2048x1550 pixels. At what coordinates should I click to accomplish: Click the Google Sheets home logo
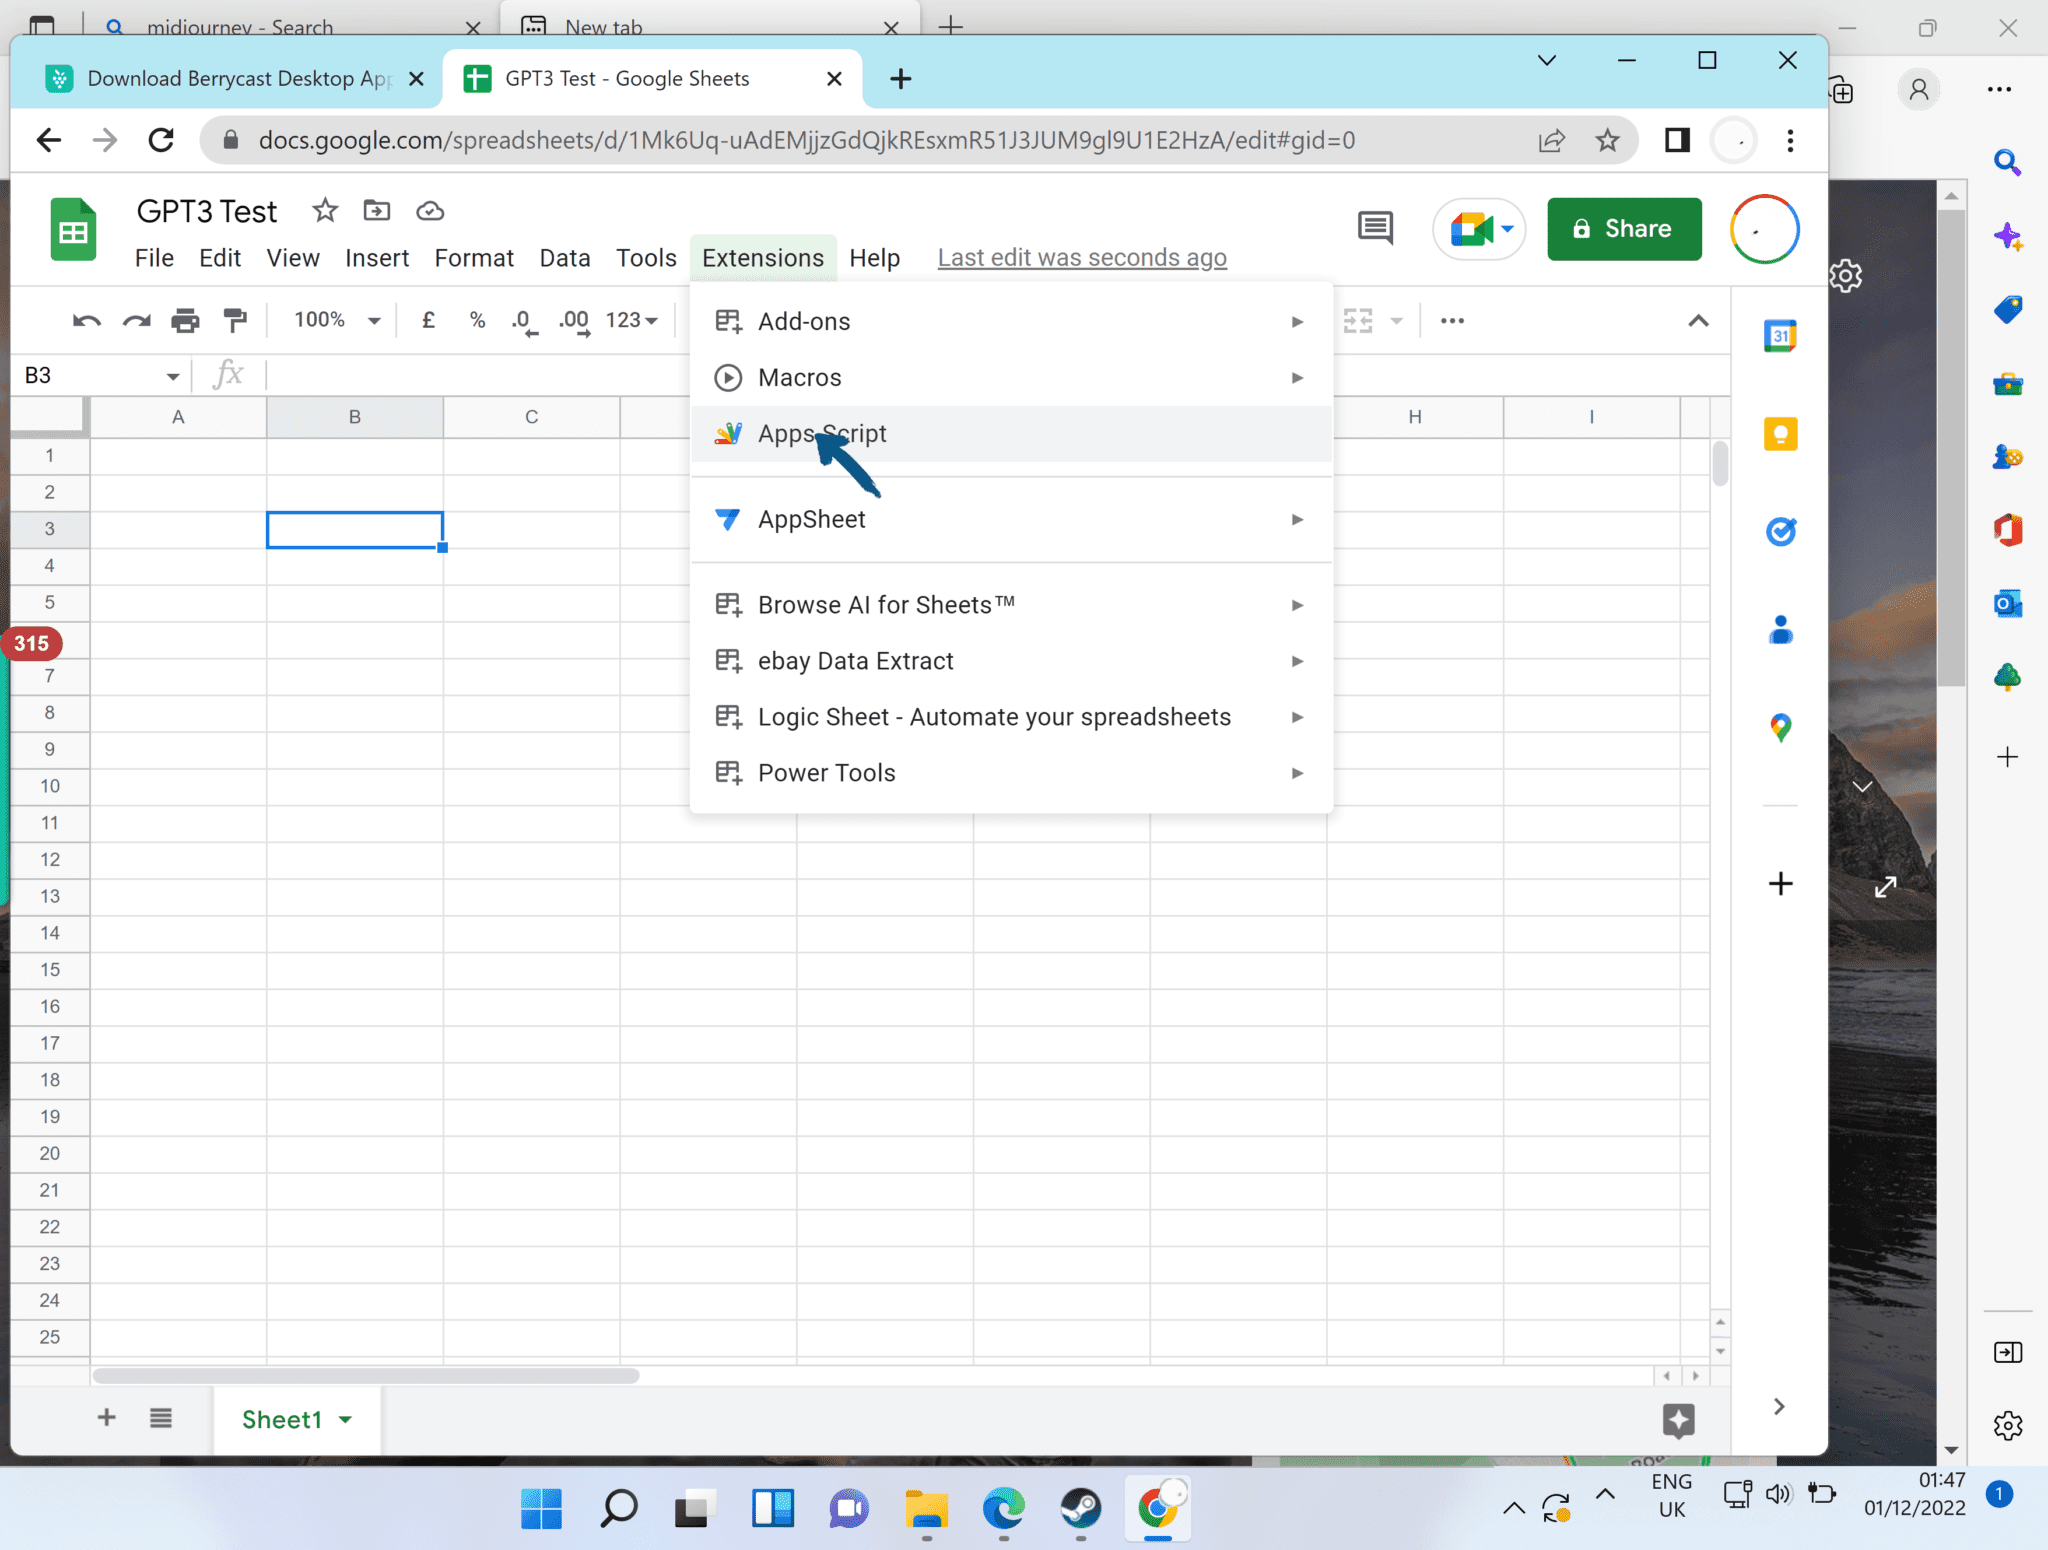(x=73, y=230)
